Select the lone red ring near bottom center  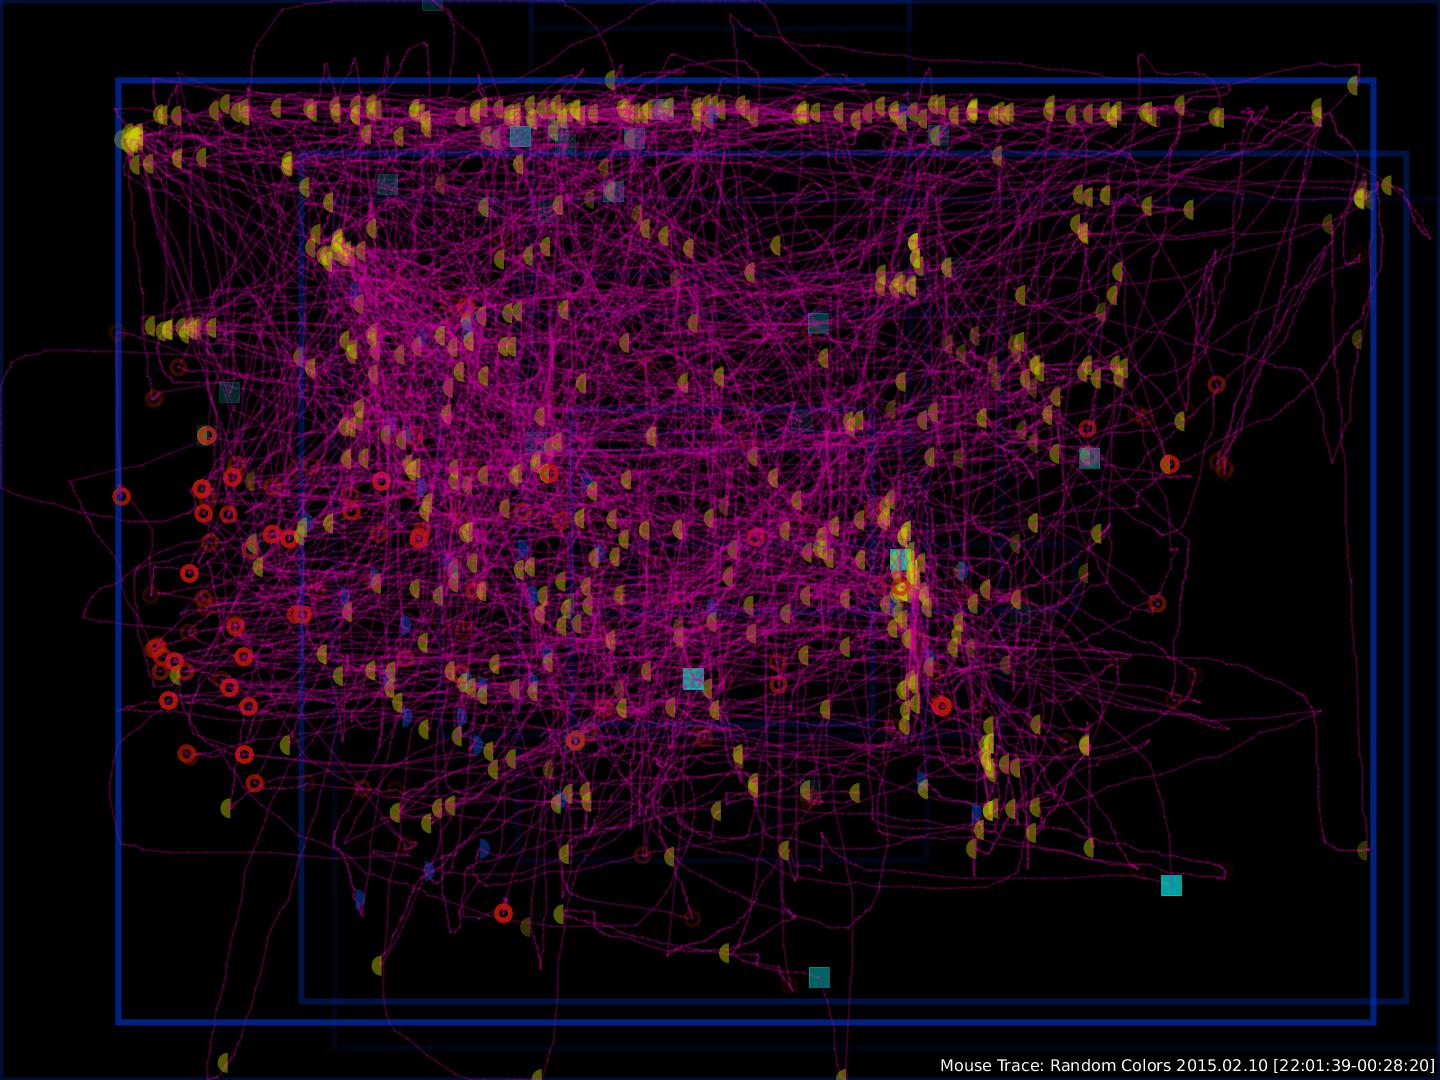pos(503,913)
